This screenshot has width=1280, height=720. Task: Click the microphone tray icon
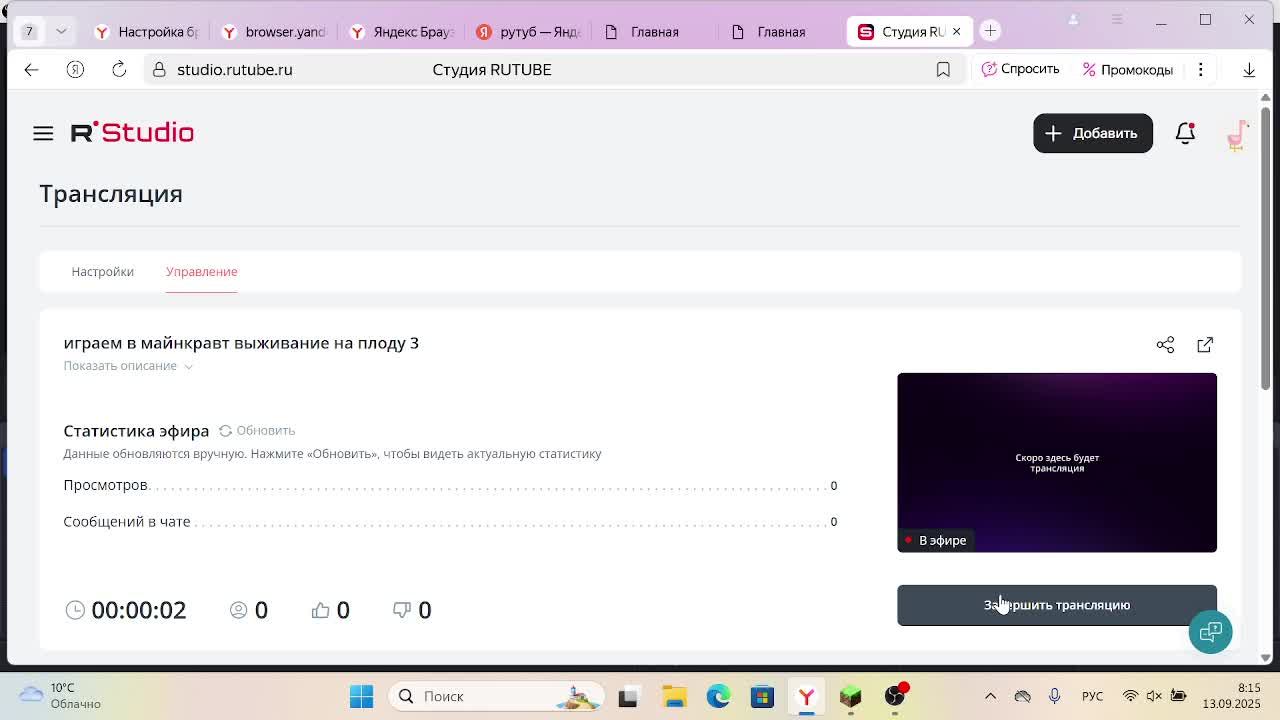1054,696
